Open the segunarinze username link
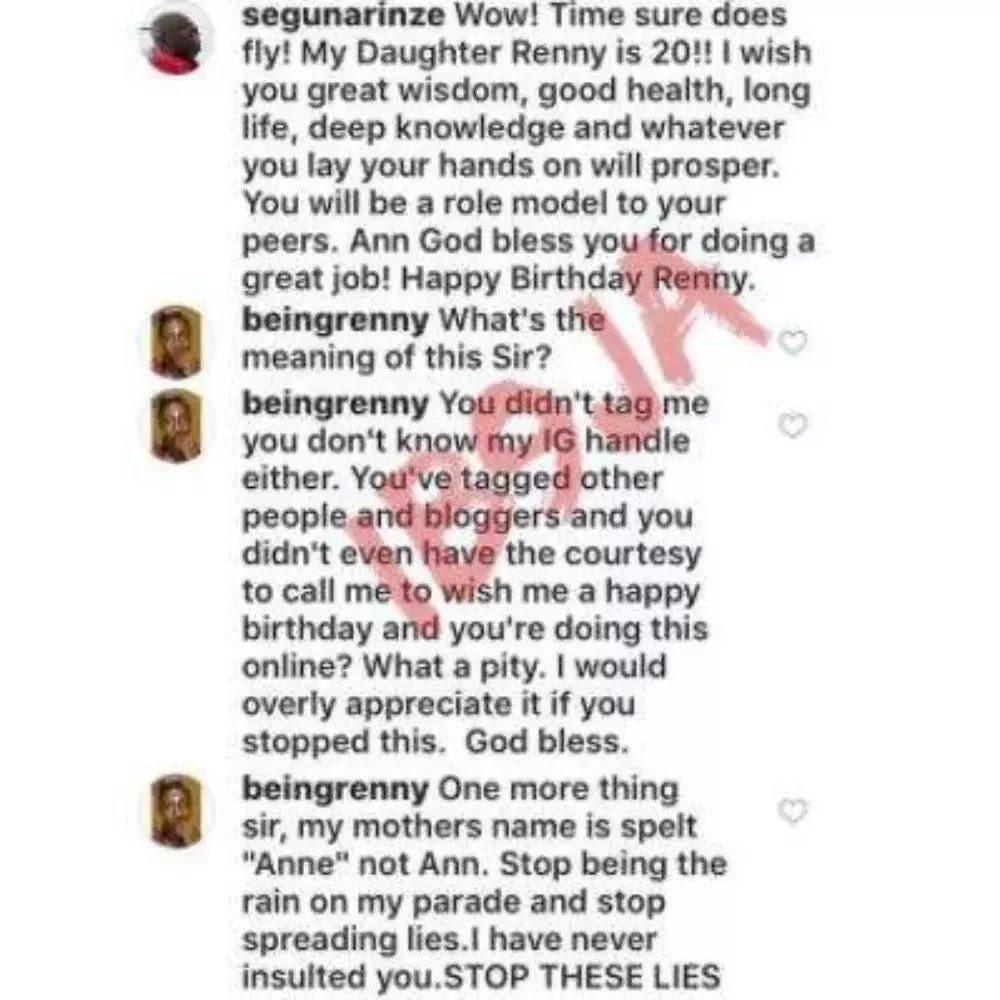 pyautogui.click(x=343, y=16)
